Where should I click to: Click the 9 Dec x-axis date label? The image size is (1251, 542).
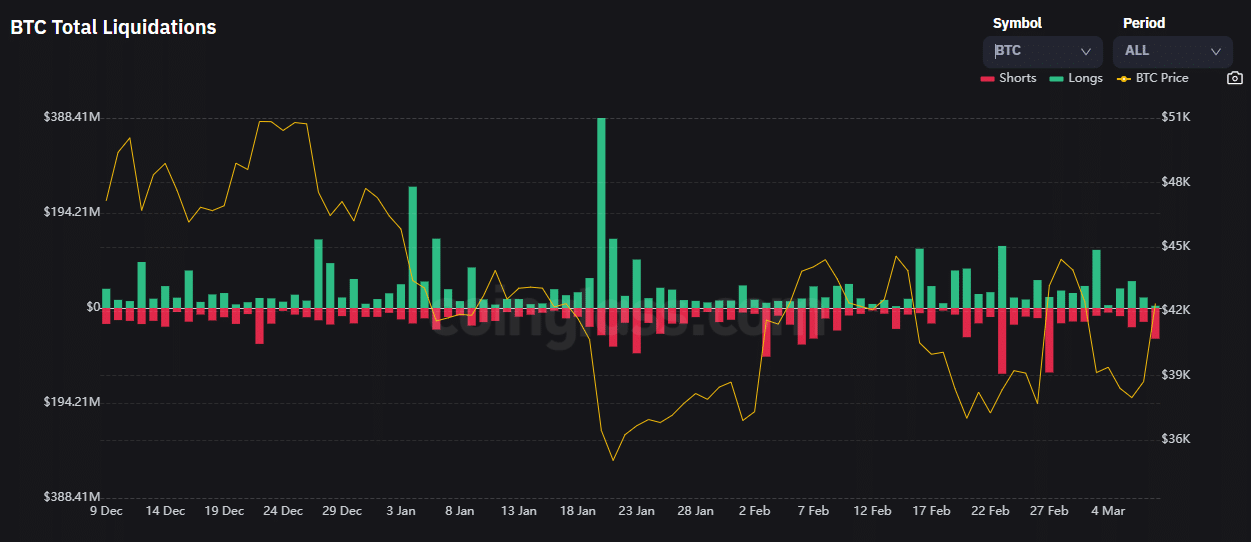pos(106,511)
